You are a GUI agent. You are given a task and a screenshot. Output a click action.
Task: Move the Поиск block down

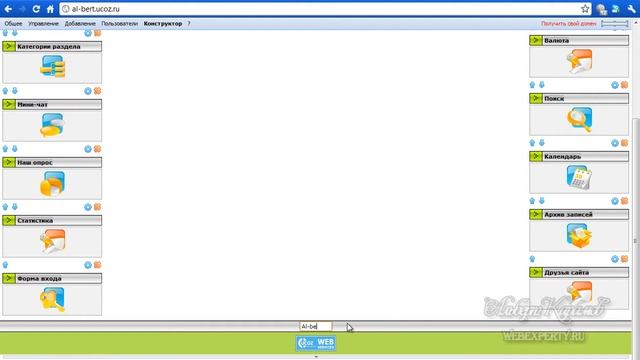542,84
